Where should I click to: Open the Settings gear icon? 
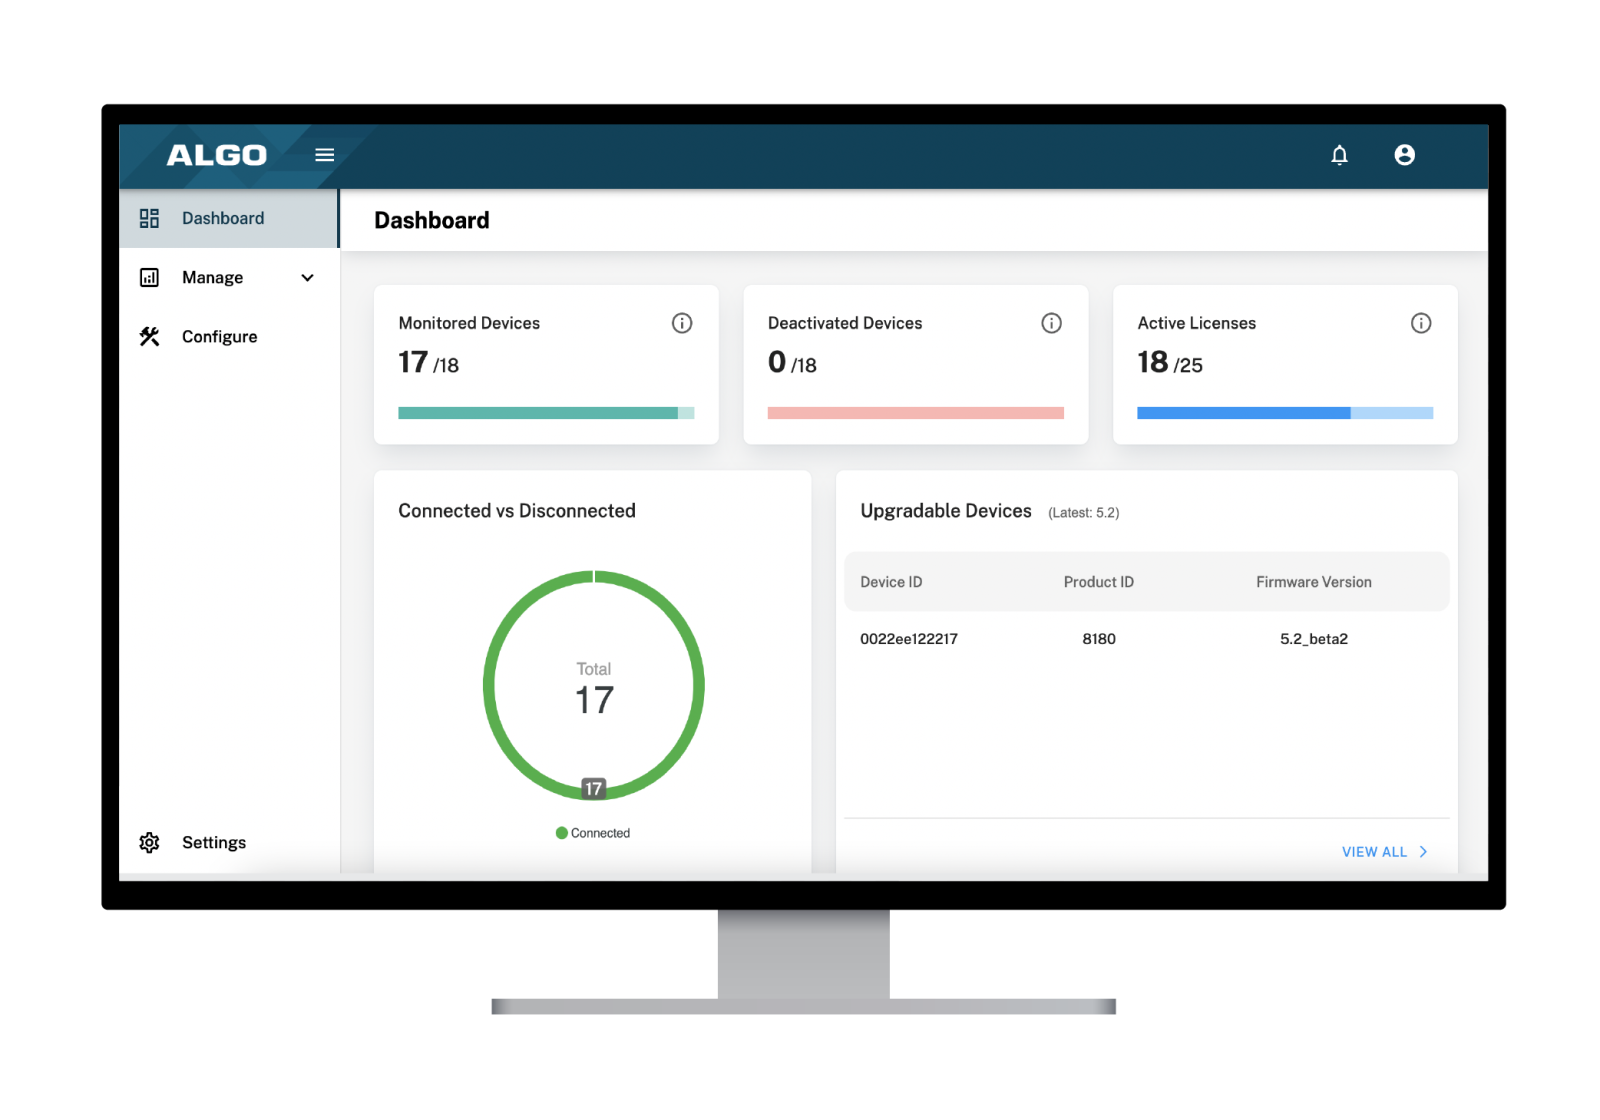point(149,842)
